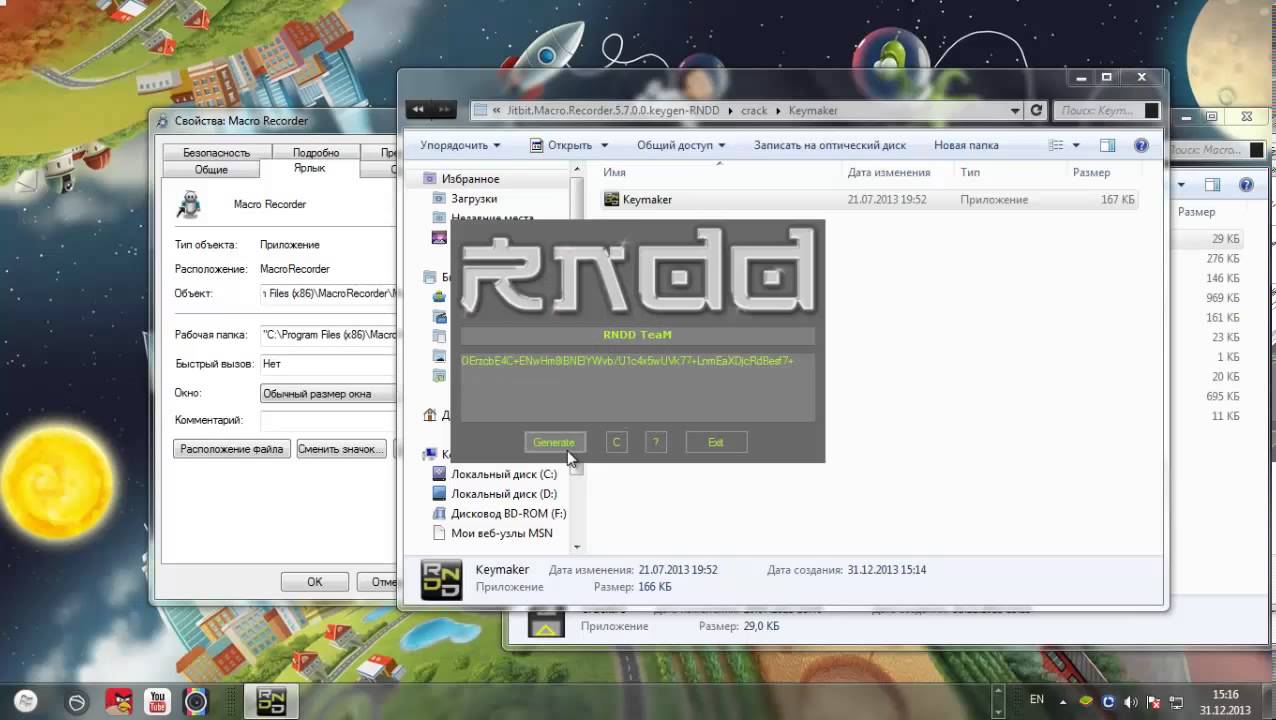Open the address bar history dropdown
This screenshot has width=1276, height=720.
1015,110
